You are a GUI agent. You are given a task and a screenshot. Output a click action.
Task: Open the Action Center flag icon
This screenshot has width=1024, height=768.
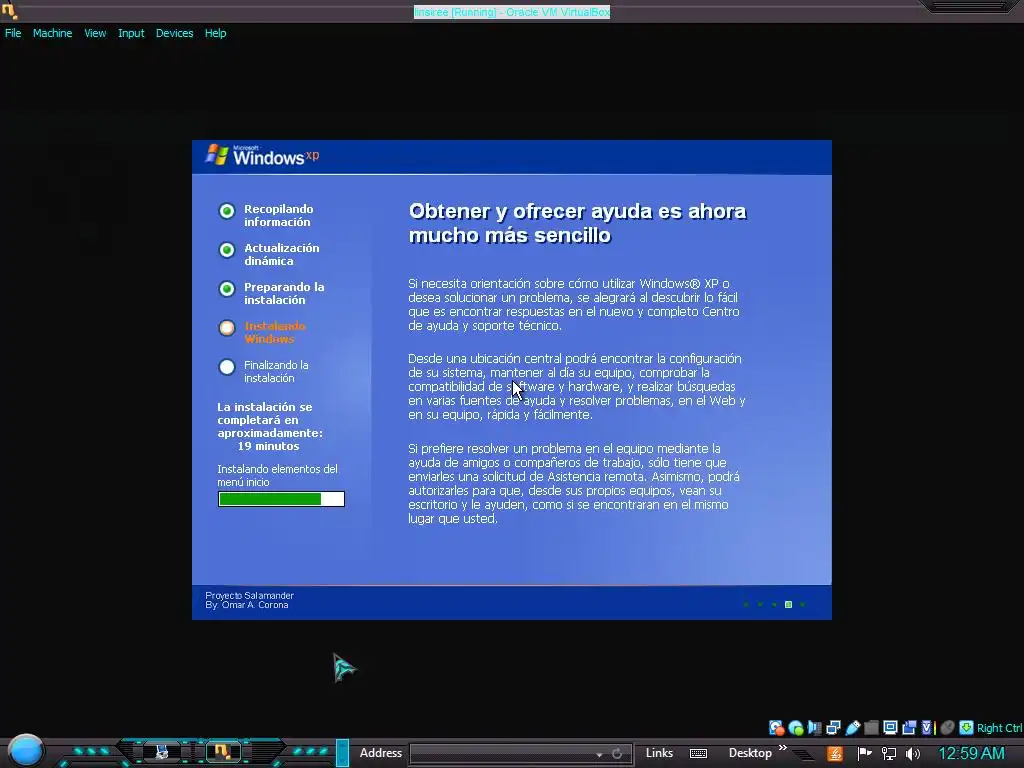click(x=864, y=754)
